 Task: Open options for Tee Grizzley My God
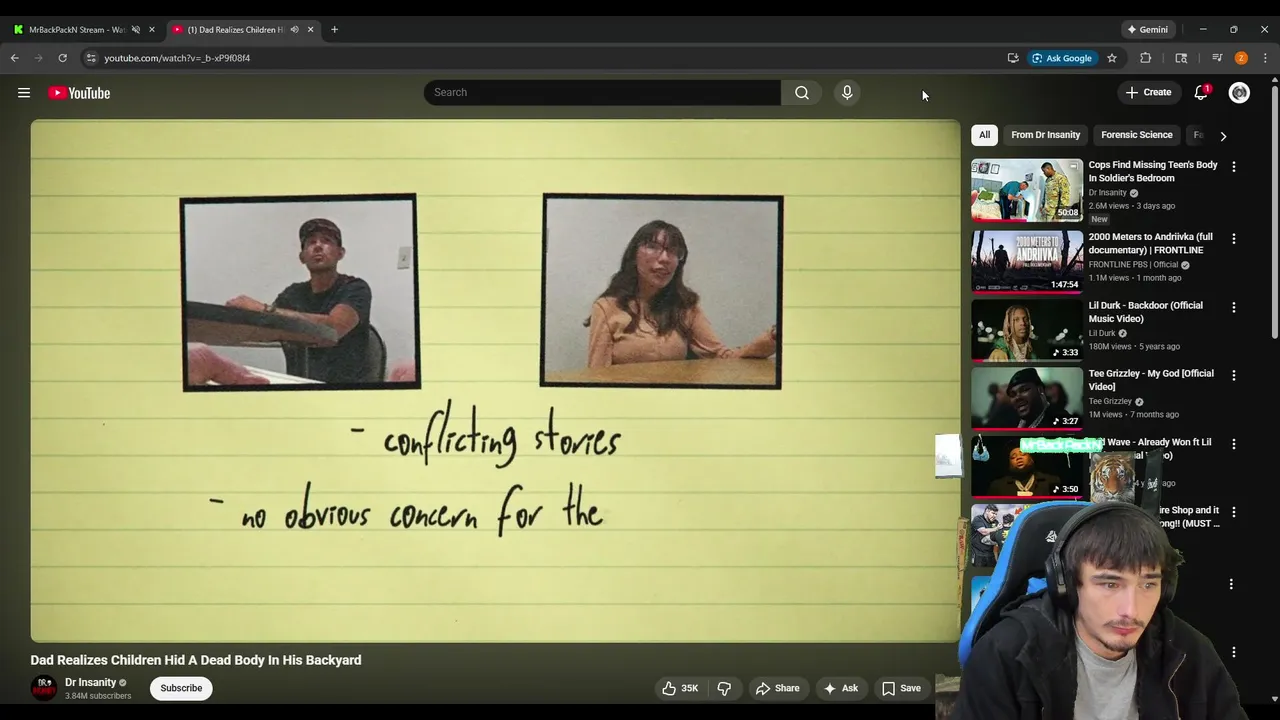coord(1233,375)
